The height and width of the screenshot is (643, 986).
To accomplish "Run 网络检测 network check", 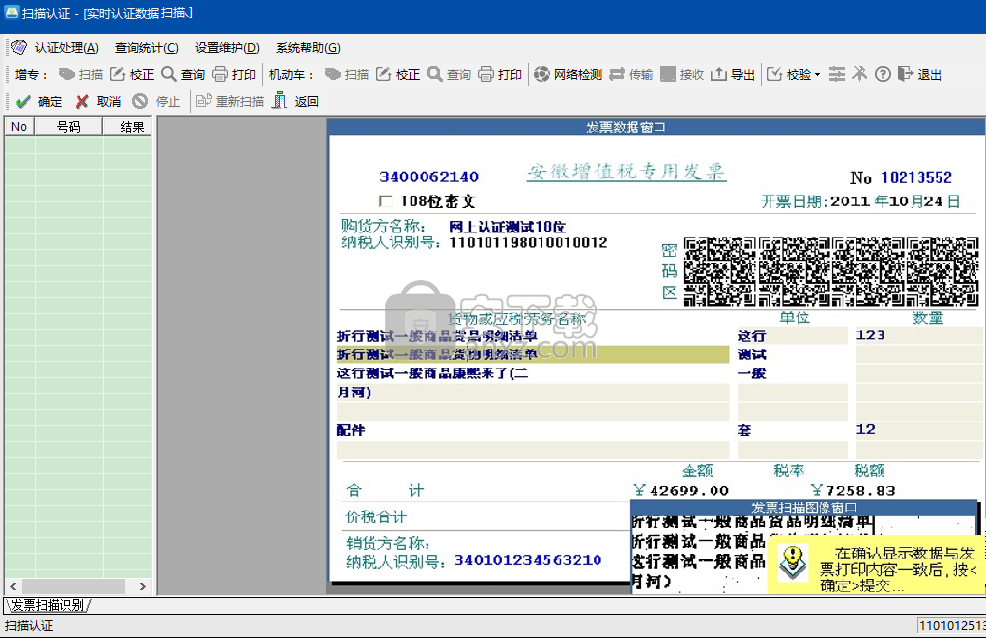I will [x=568, y=74].
